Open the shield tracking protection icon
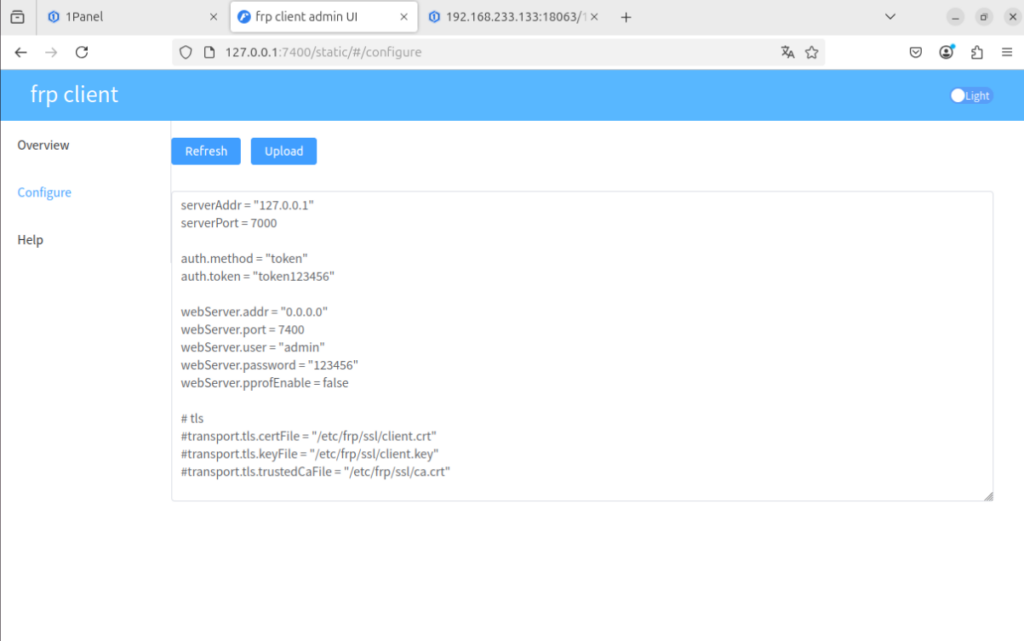Viewport: 1024px width, 641px height. pos(185,52)
